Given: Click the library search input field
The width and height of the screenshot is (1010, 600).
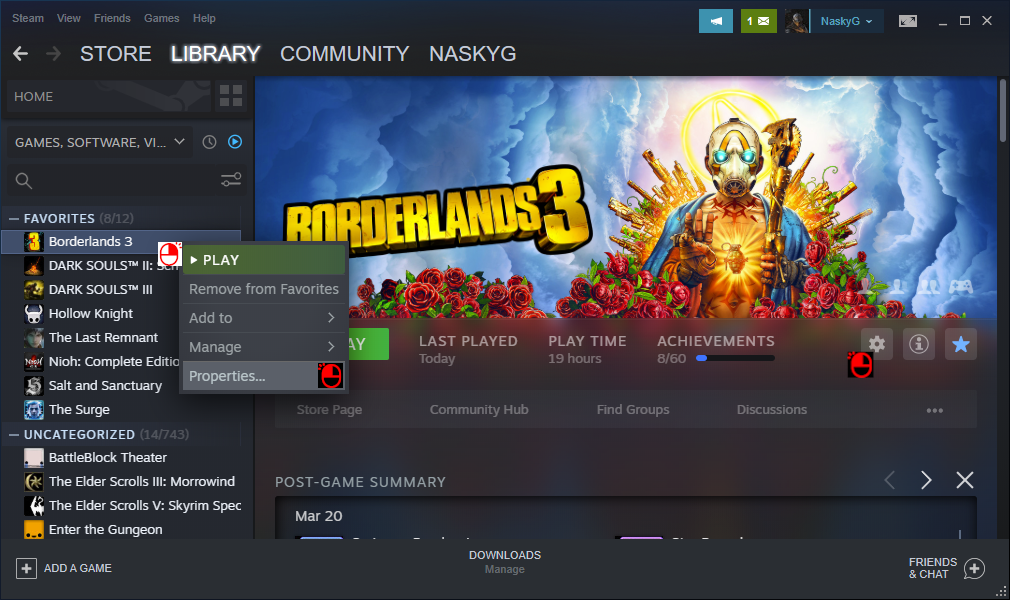Looking at the screenshot, I should [127, 181].
